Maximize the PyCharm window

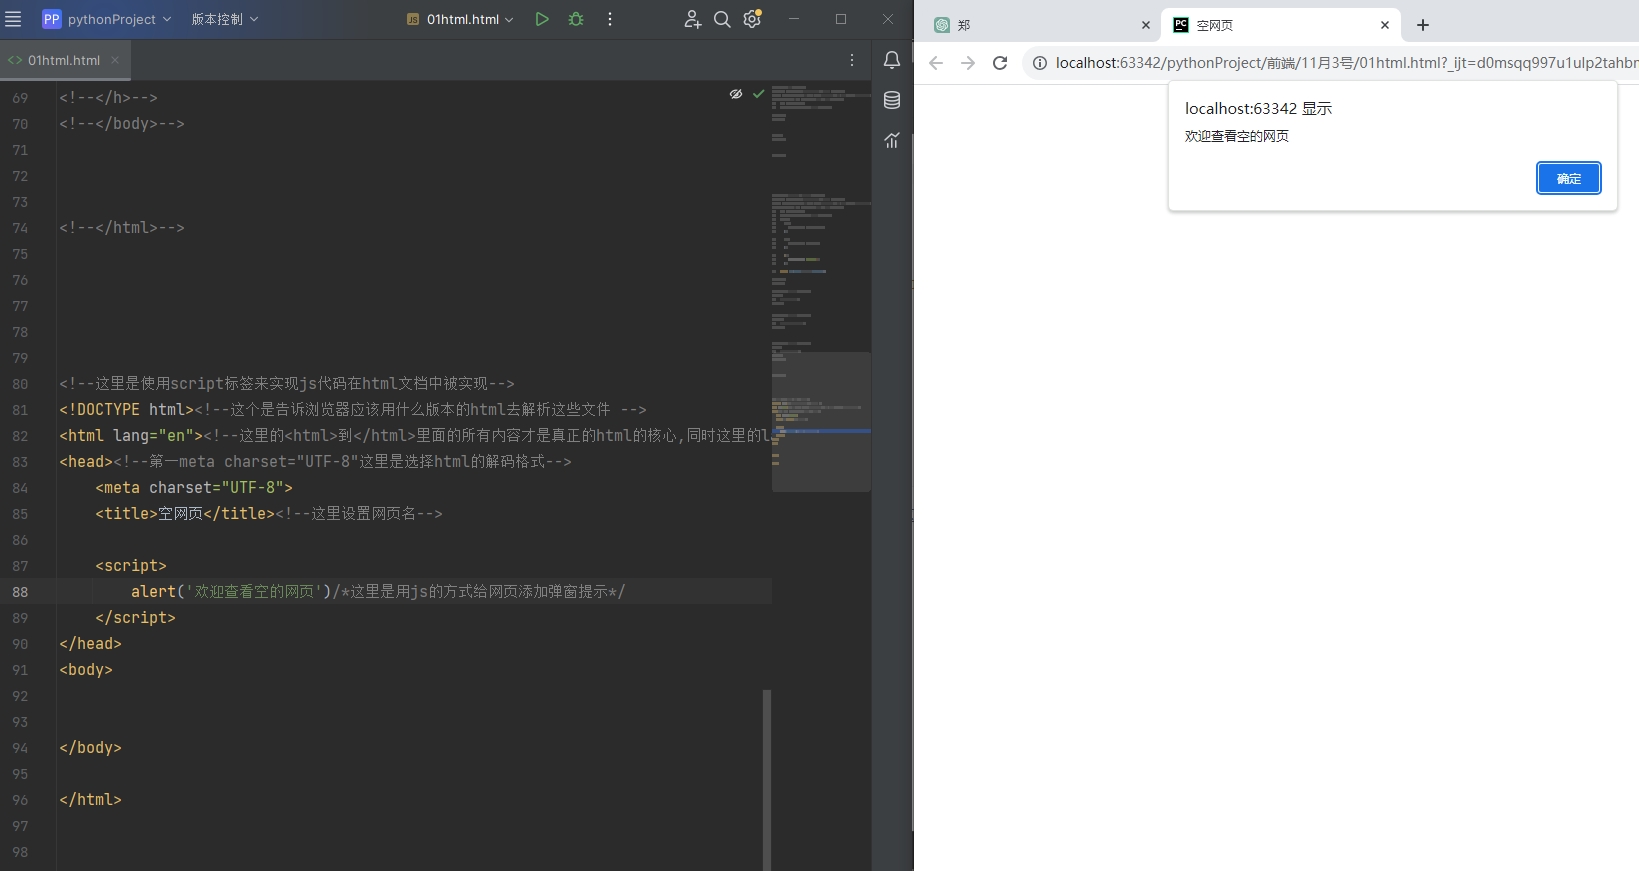(841, 19)
